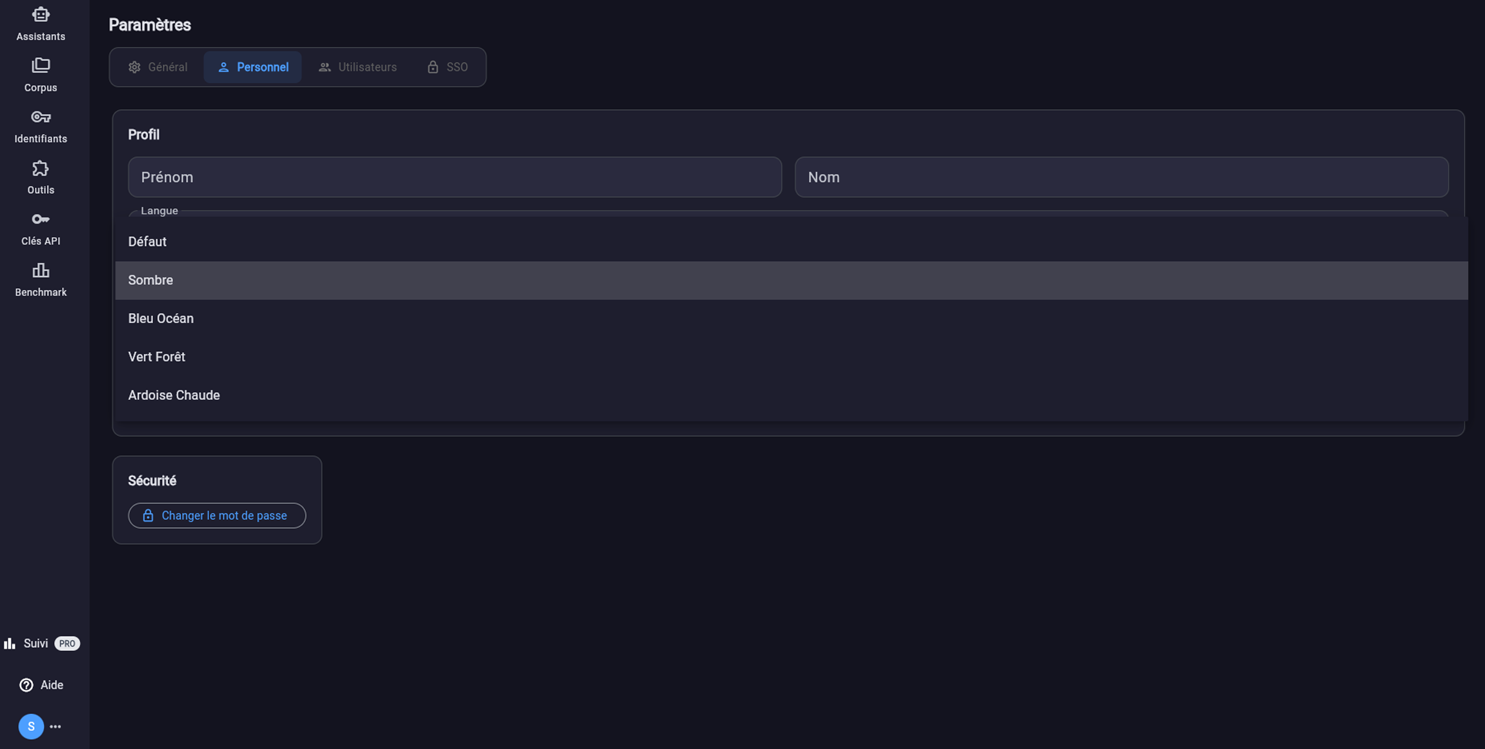Open the Assistants section robot icon
The height and width of the screenshot is (749, 1485).
(x=41, y=14)
